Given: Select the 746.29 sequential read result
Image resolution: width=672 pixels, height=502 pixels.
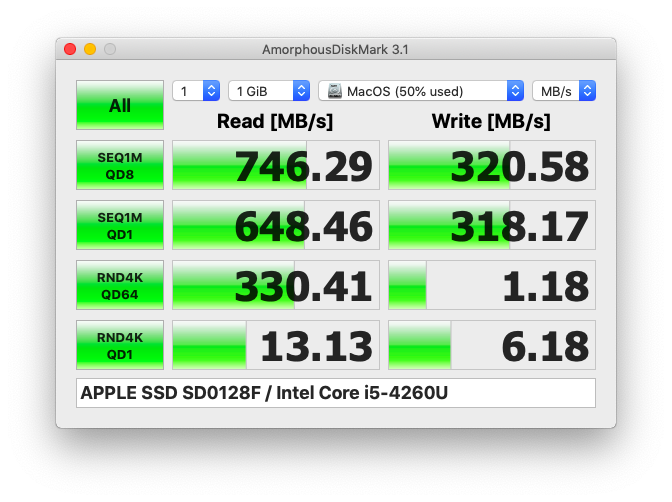Looking at the screenshot, I should pos(276,165).
